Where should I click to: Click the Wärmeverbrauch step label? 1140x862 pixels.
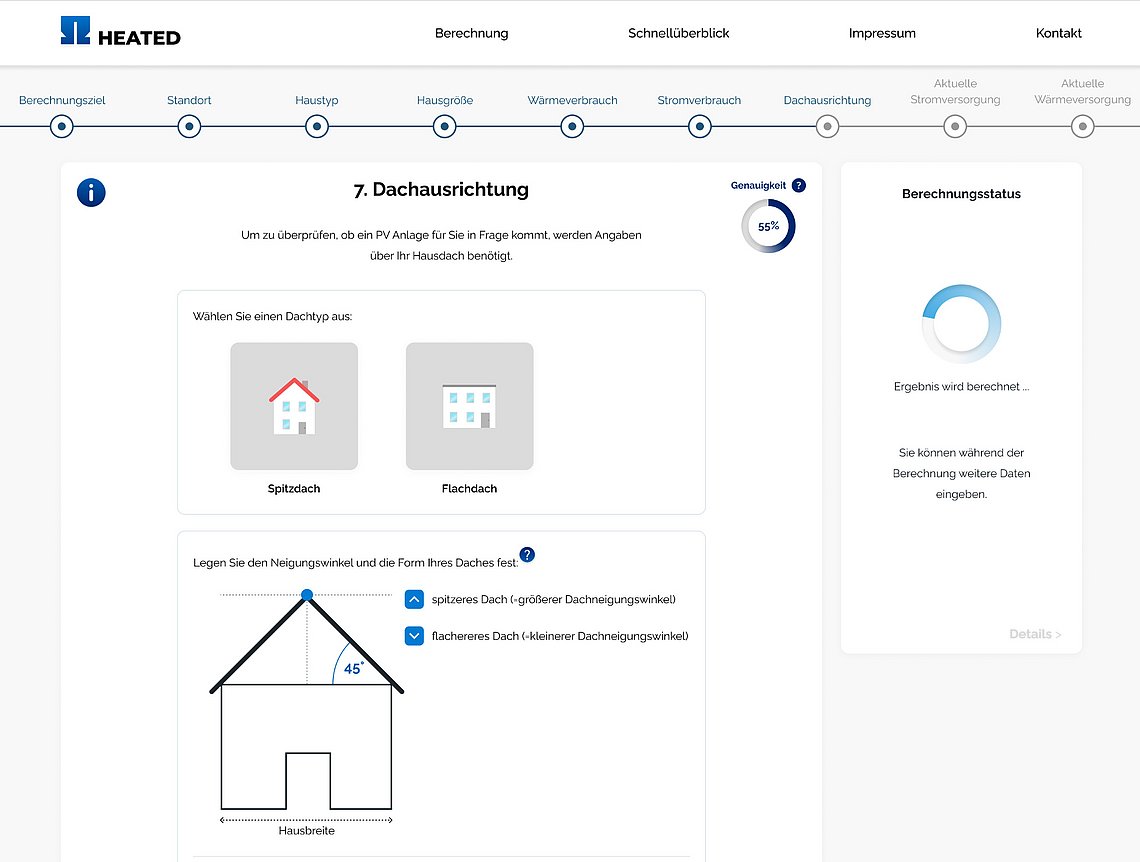pos(572,100)
